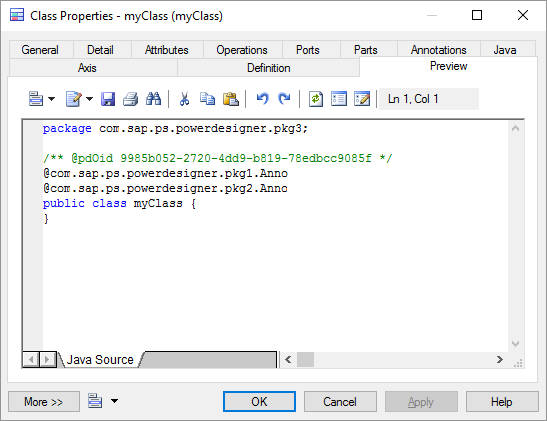Copy selection using the Copy icon
Viewport: 547px width, 421px height.
[x=208, y=99]
